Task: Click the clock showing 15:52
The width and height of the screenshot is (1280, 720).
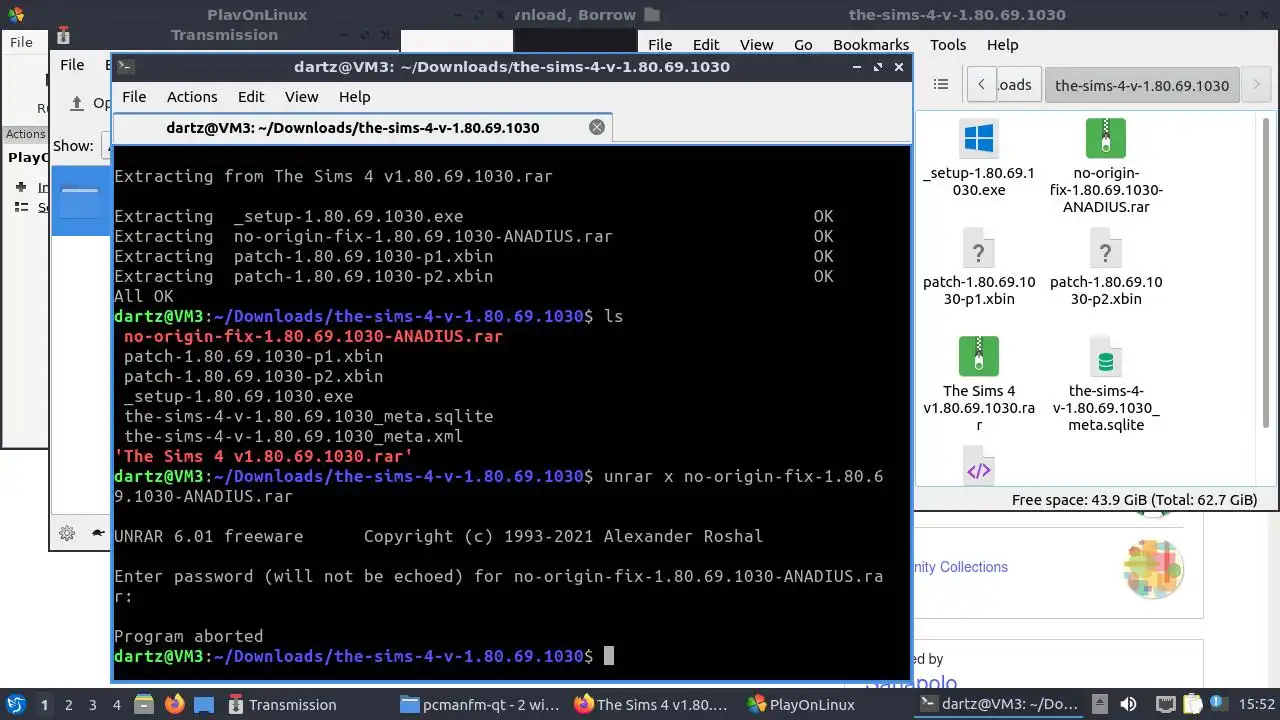Action: [x=1258, y=704]
